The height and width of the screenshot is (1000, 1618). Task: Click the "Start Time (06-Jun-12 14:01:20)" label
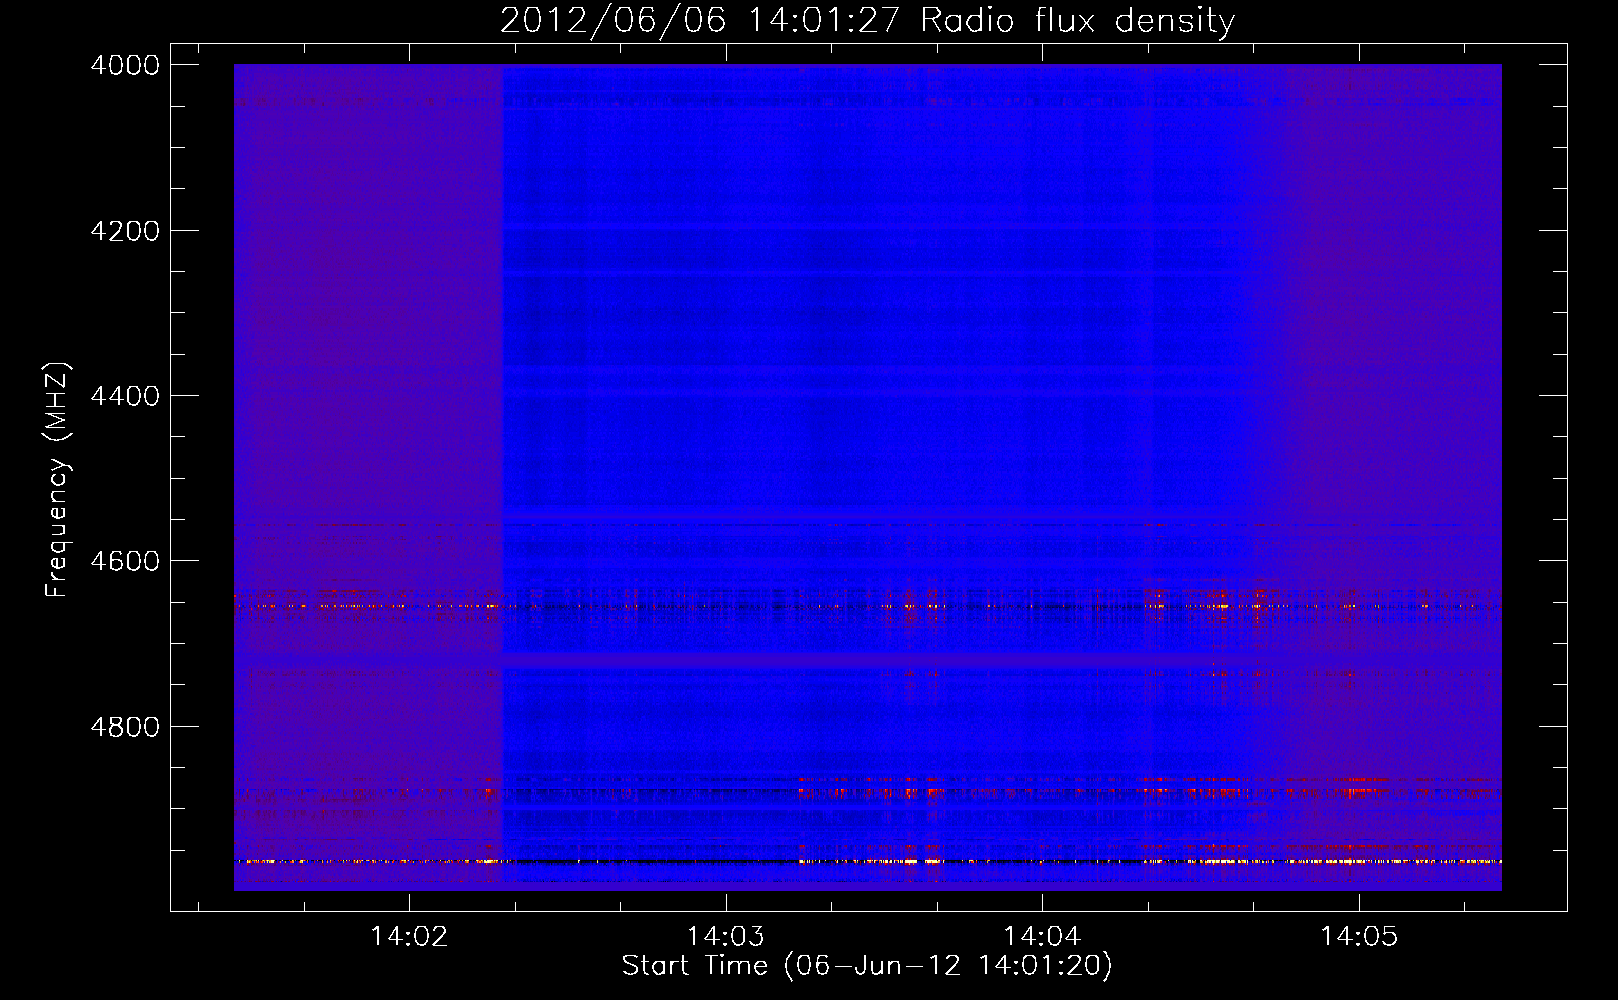tap(867, 966)
